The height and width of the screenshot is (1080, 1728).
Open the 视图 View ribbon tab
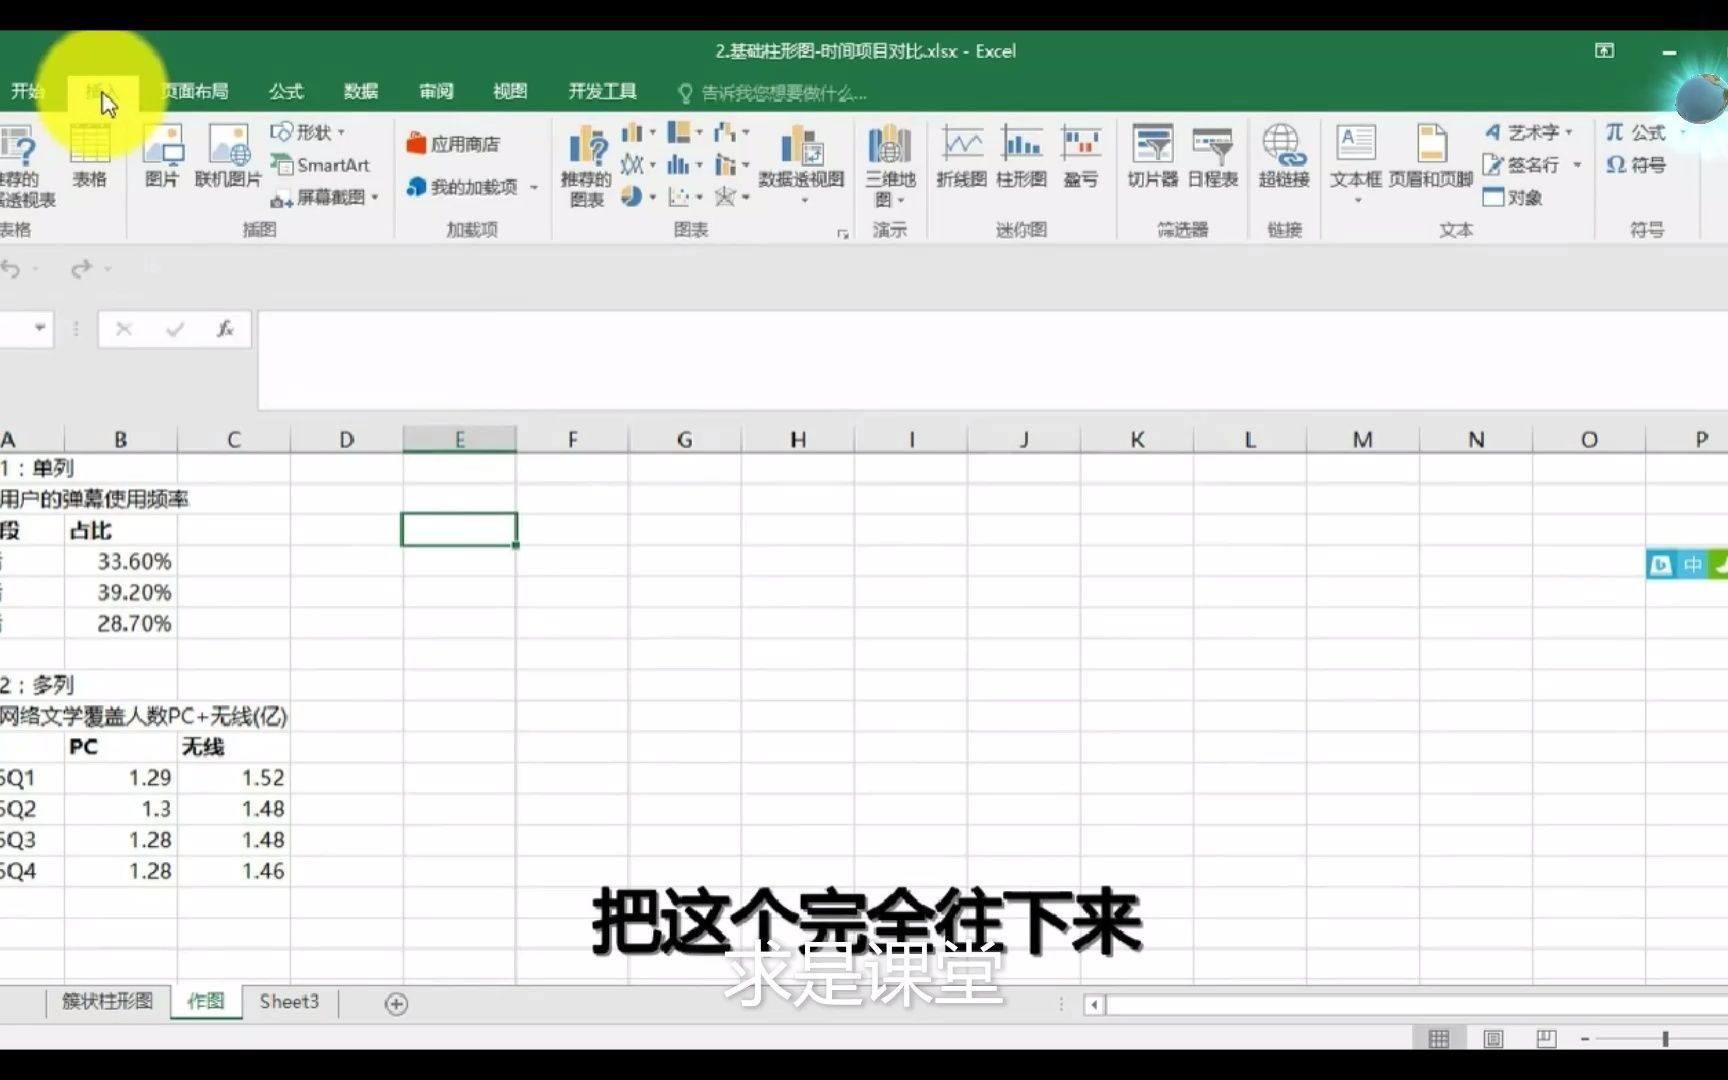click(510, 92)
